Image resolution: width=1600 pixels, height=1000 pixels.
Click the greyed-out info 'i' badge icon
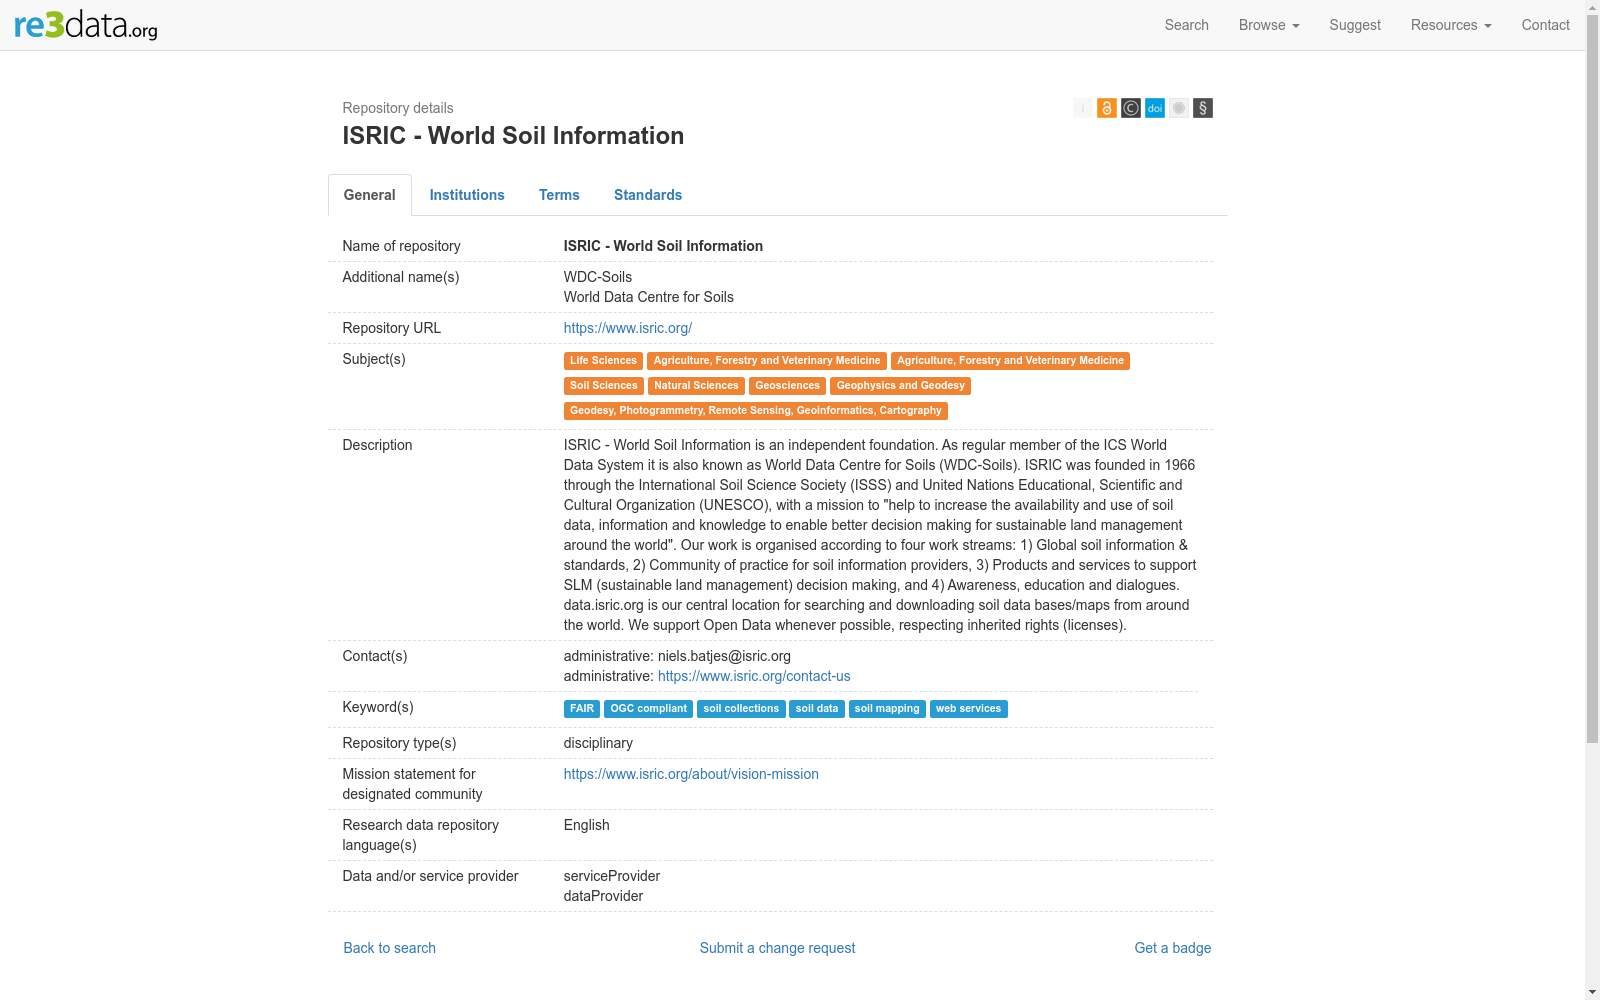point(1083,108)
